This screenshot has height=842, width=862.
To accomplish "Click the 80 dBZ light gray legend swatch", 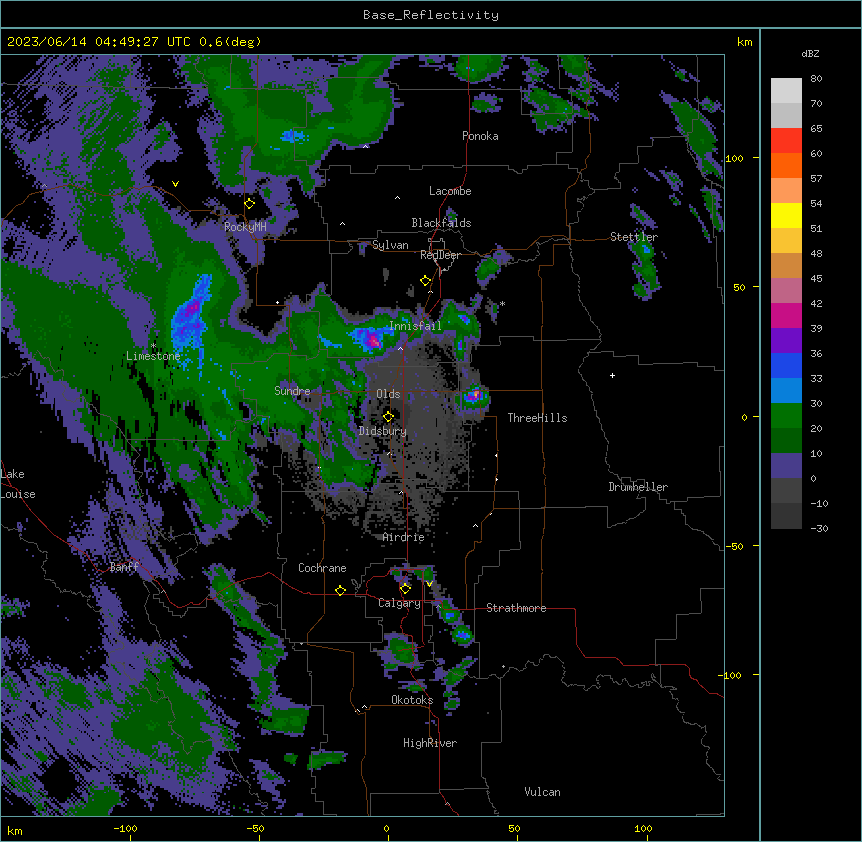I will point(787,91).
